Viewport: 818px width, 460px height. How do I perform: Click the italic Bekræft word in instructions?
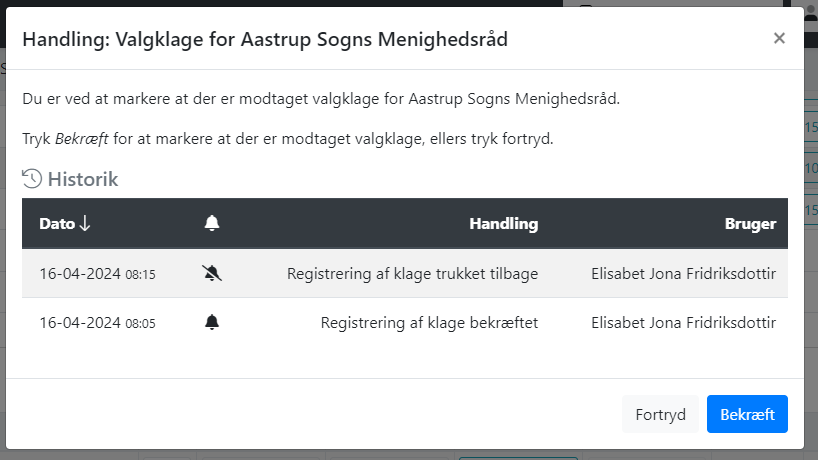(81, 139)
